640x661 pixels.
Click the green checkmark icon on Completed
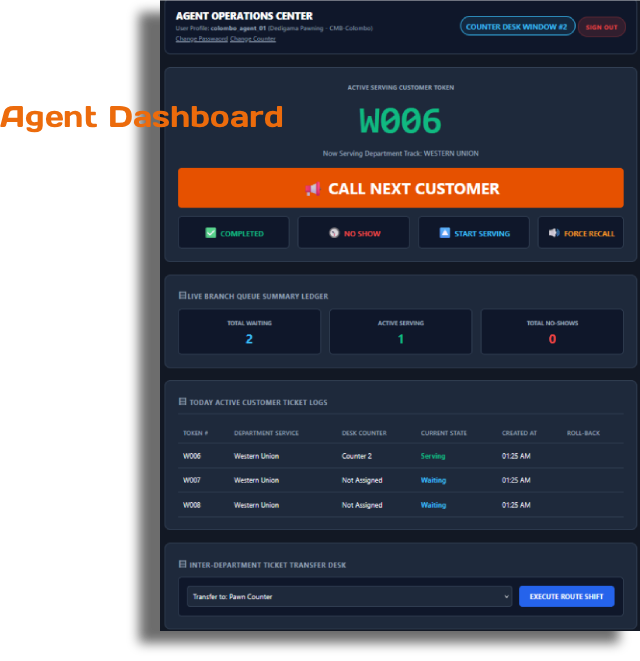click(210, 233)
